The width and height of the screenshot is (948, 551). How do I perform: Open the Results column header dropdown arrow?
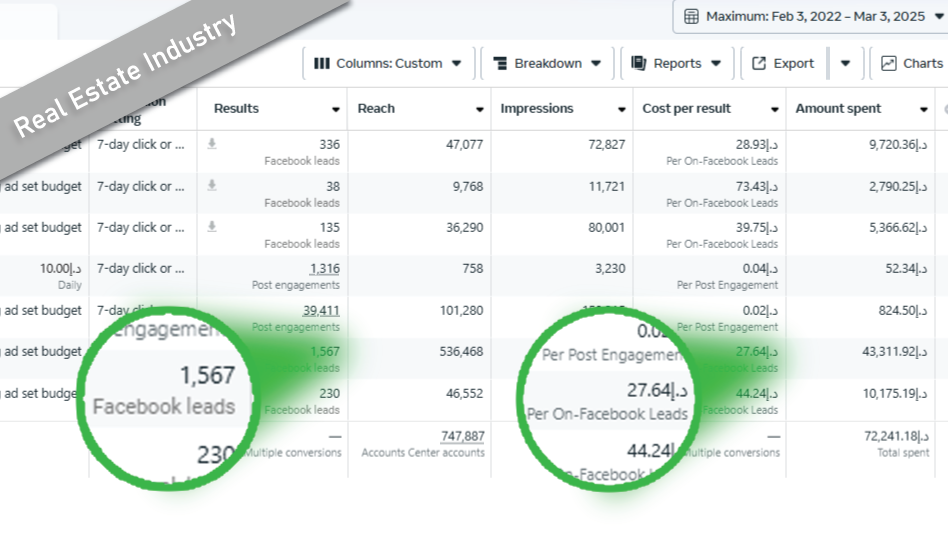[x=335, y=109]
